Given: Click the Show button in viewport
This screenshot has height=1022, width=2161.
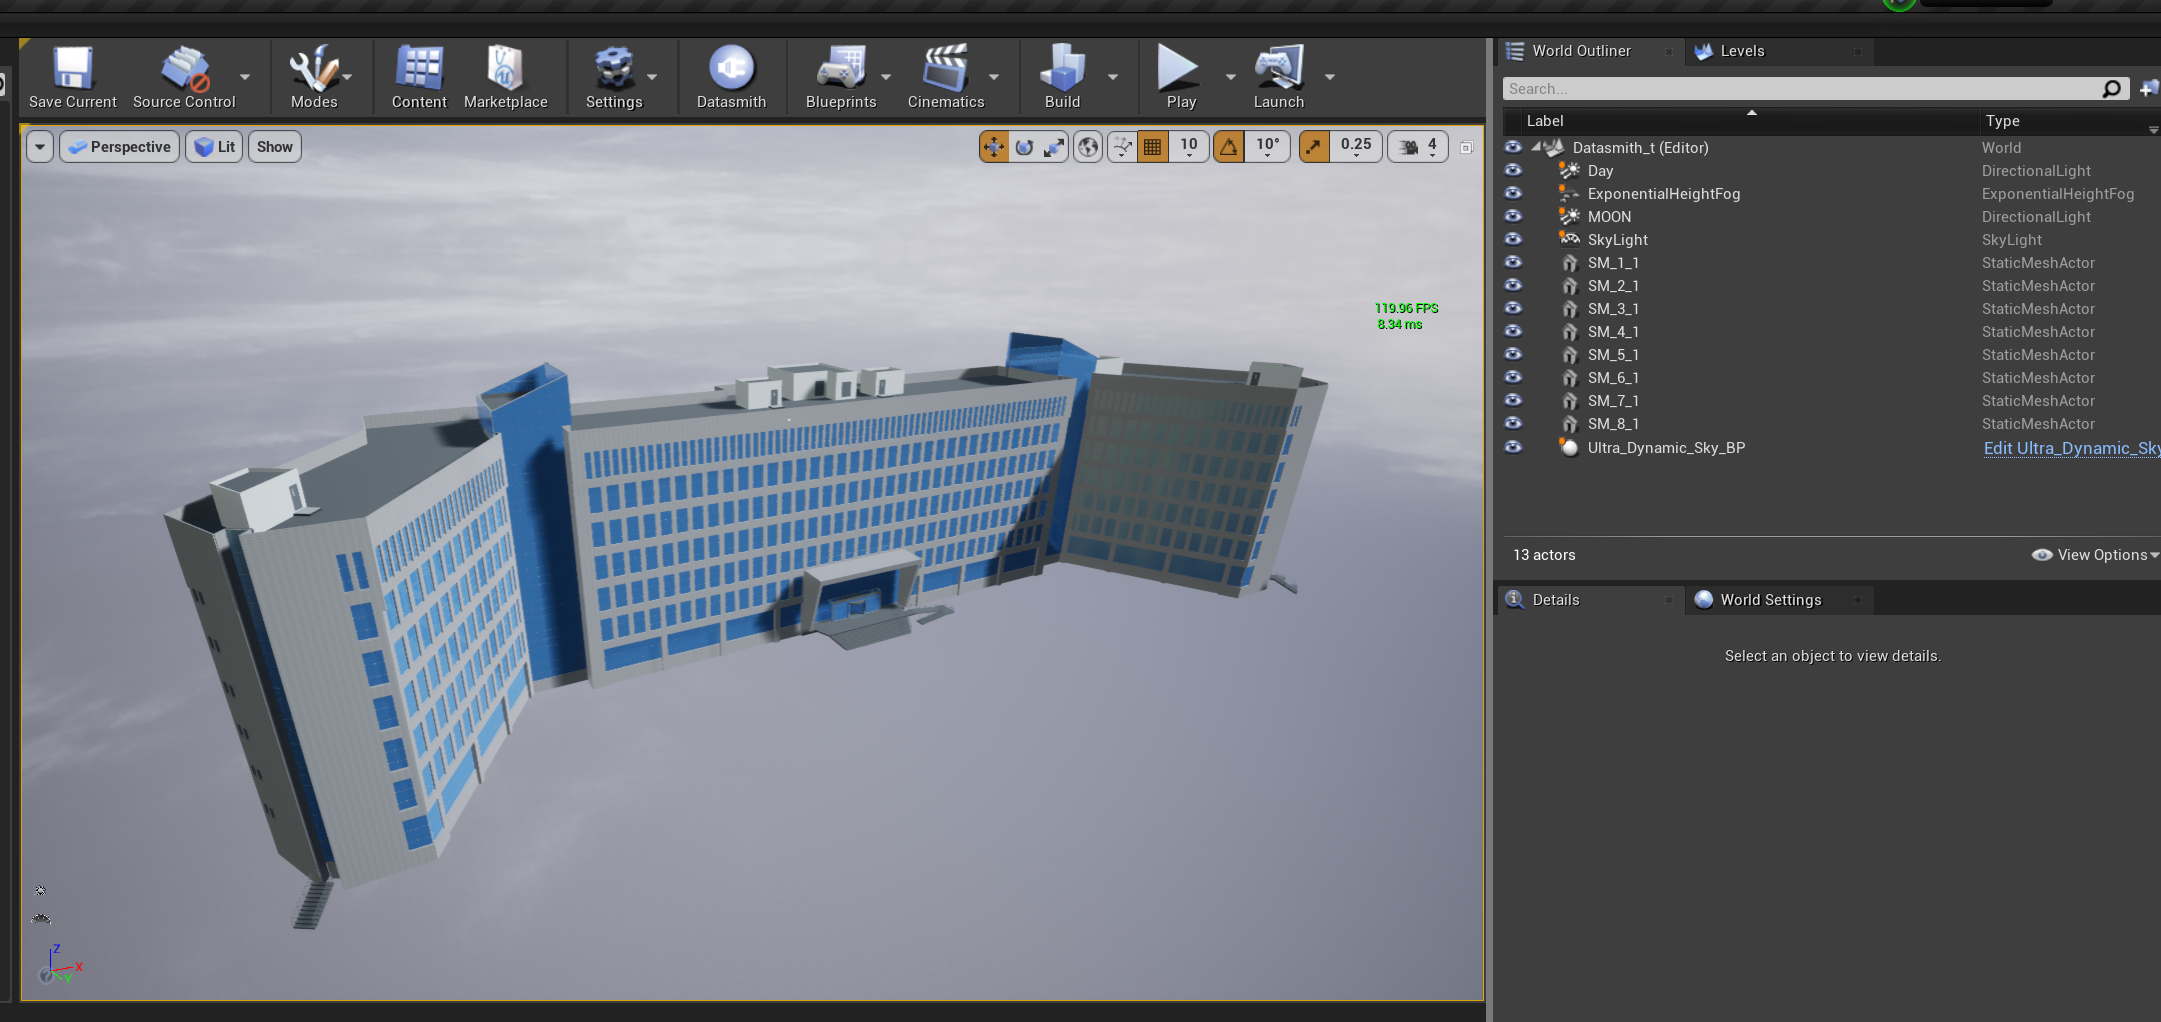Looking at the screenshot, I should pyautogui.click(x=274, y=146).
